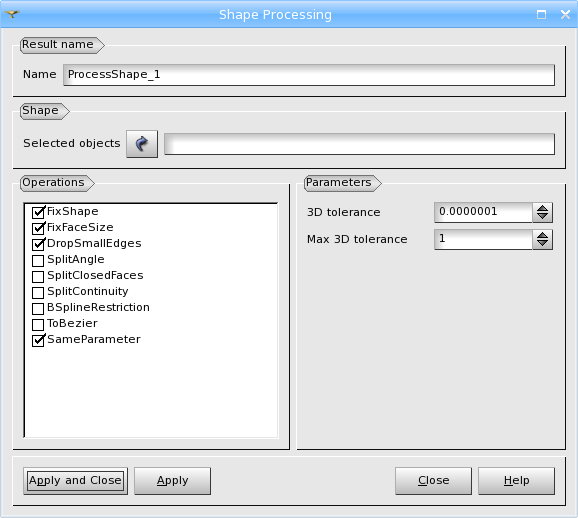
Task: Decrease the Max 3D tolerance value
Action: point(542,244)
